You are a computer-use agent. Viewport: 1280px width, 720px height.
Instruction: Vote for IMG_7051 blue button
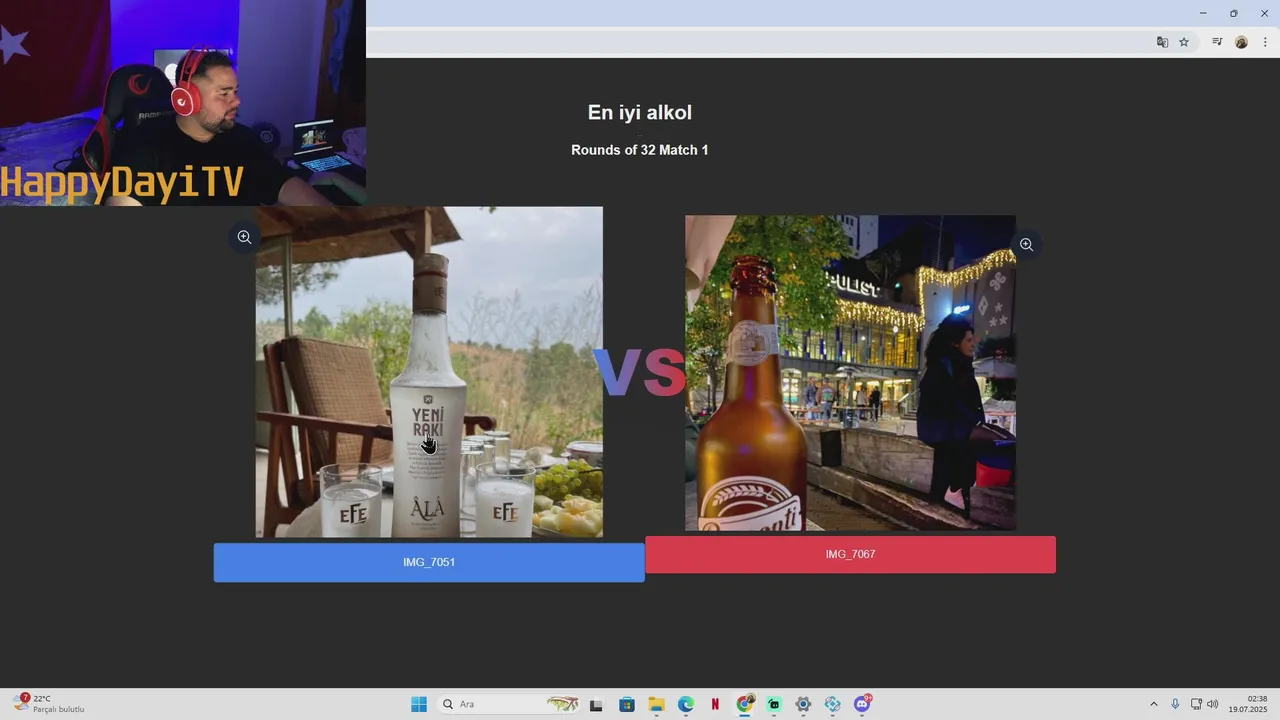pyautogui.click(x=429, y=562)
